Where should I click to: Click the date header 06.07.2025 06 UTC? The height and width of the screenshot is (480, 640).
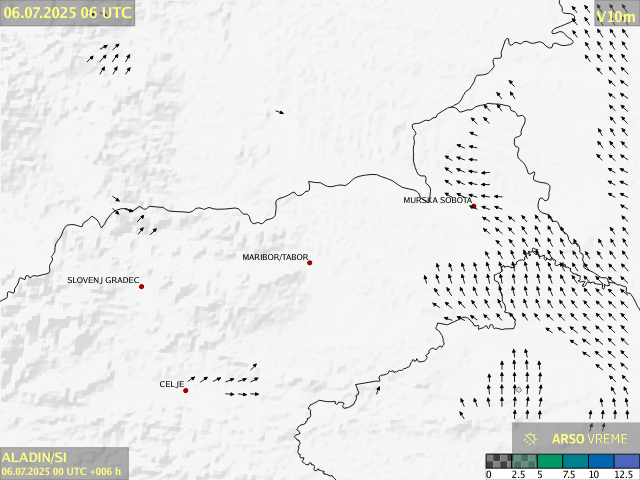tap(67, 13)
